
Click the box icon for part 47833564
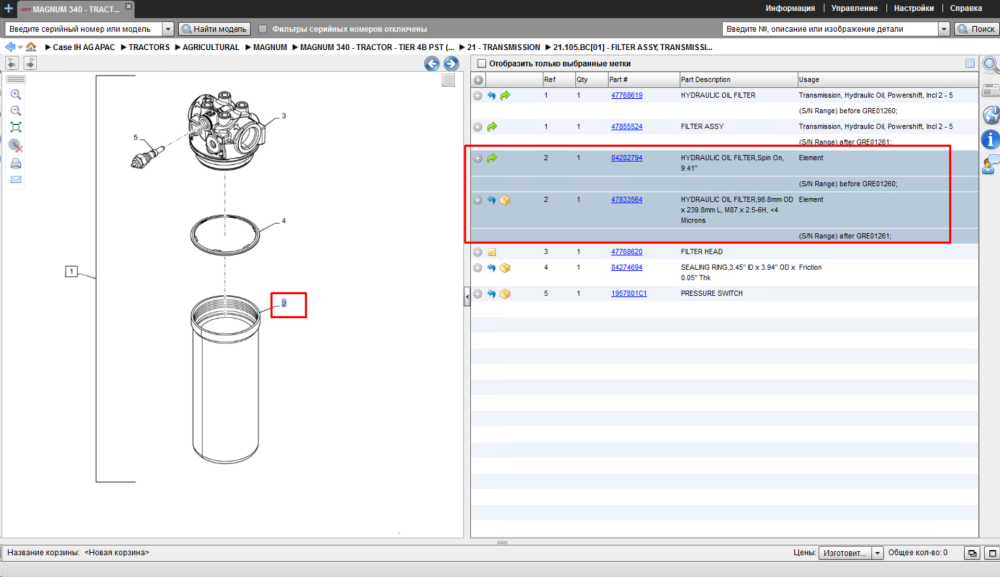click(505, 200)
